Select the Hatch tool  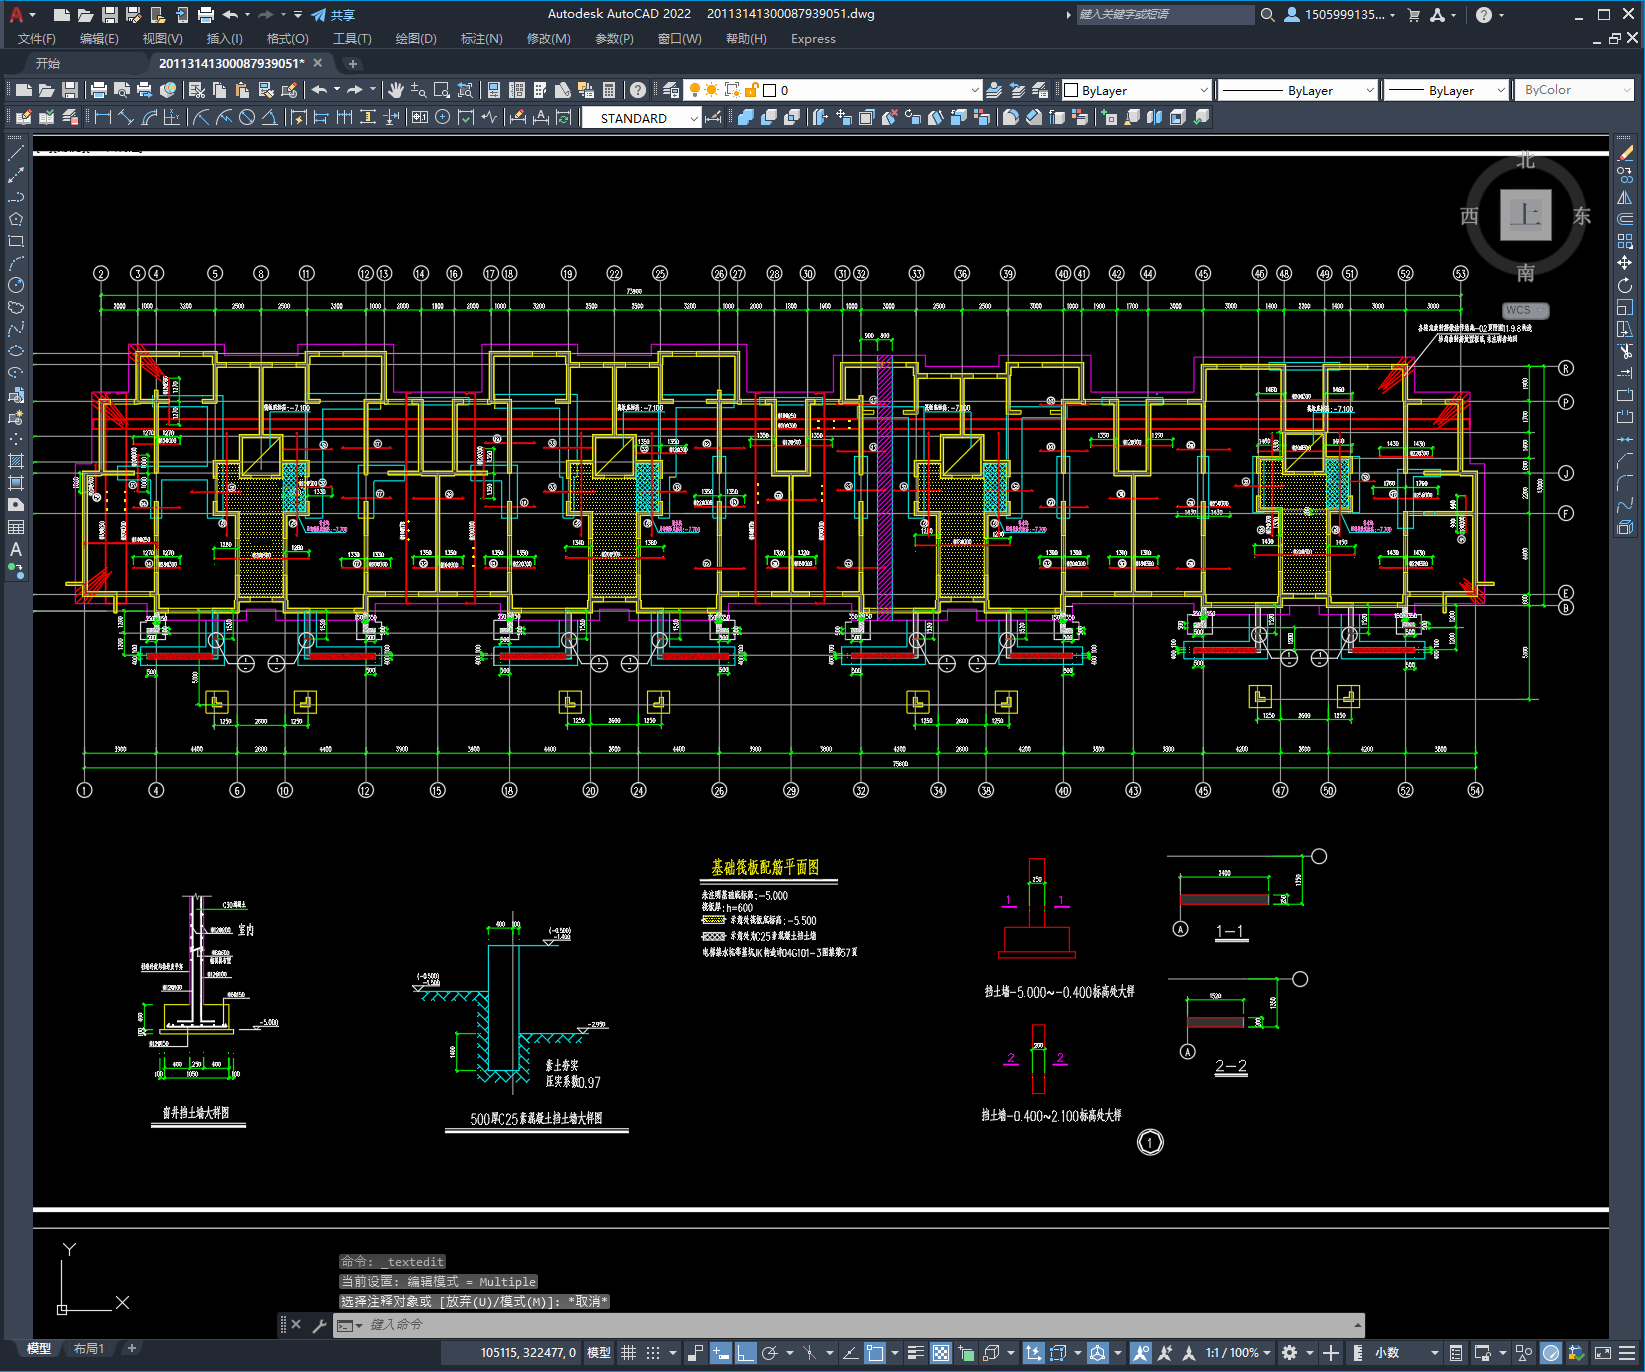(x=16, y=461)
